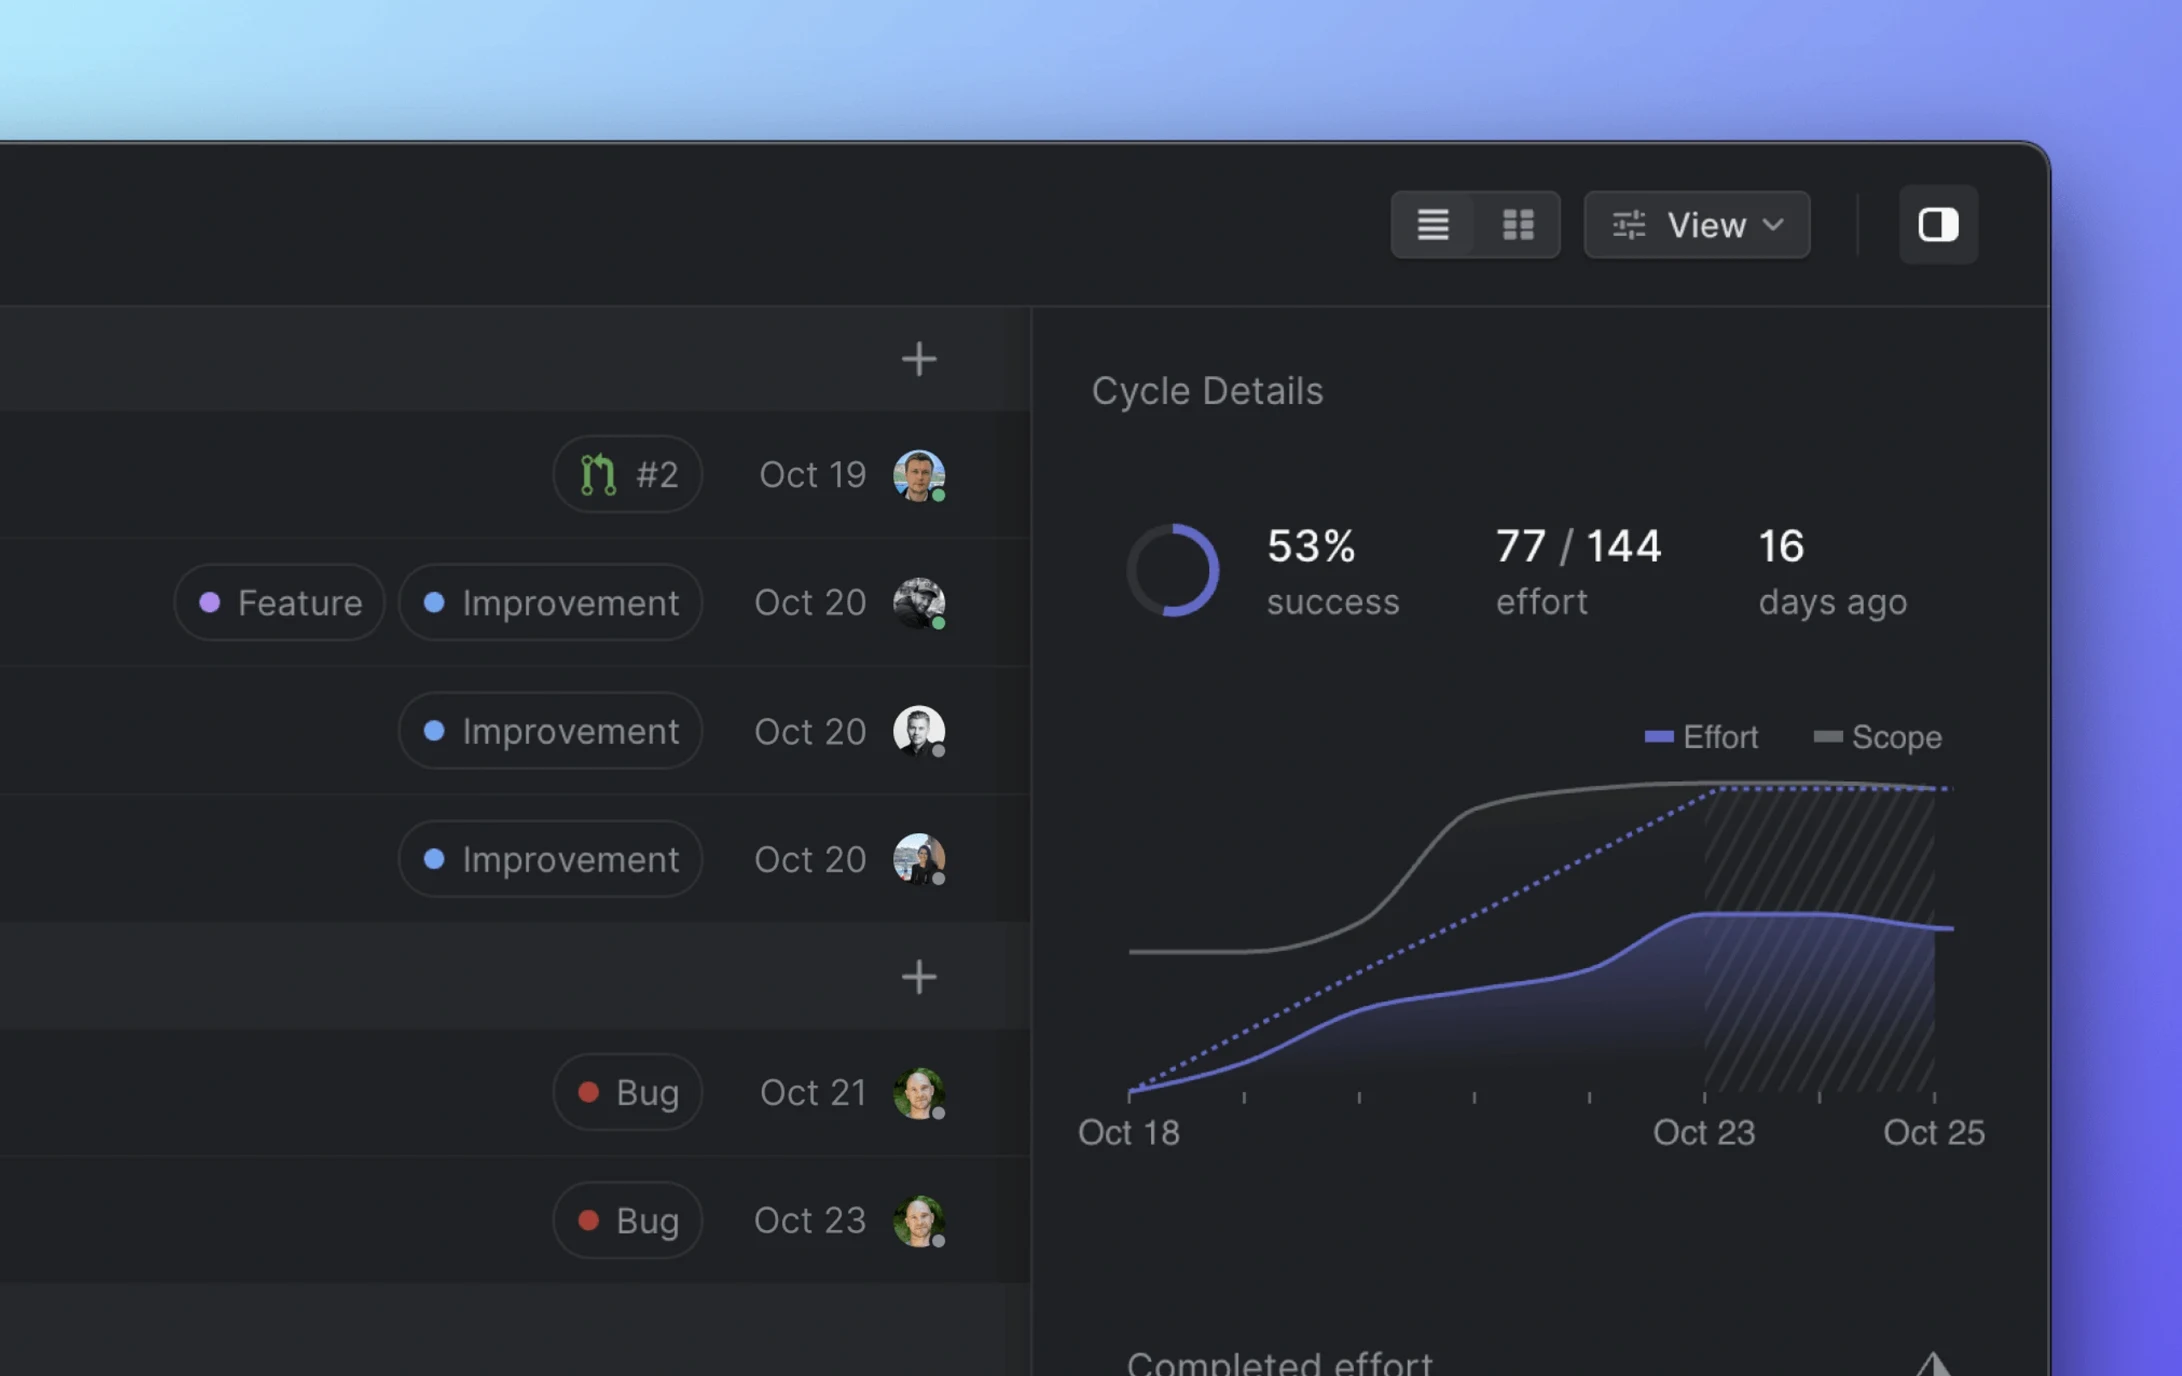Add issue to second group
2182x1376 pixels.
918,977
